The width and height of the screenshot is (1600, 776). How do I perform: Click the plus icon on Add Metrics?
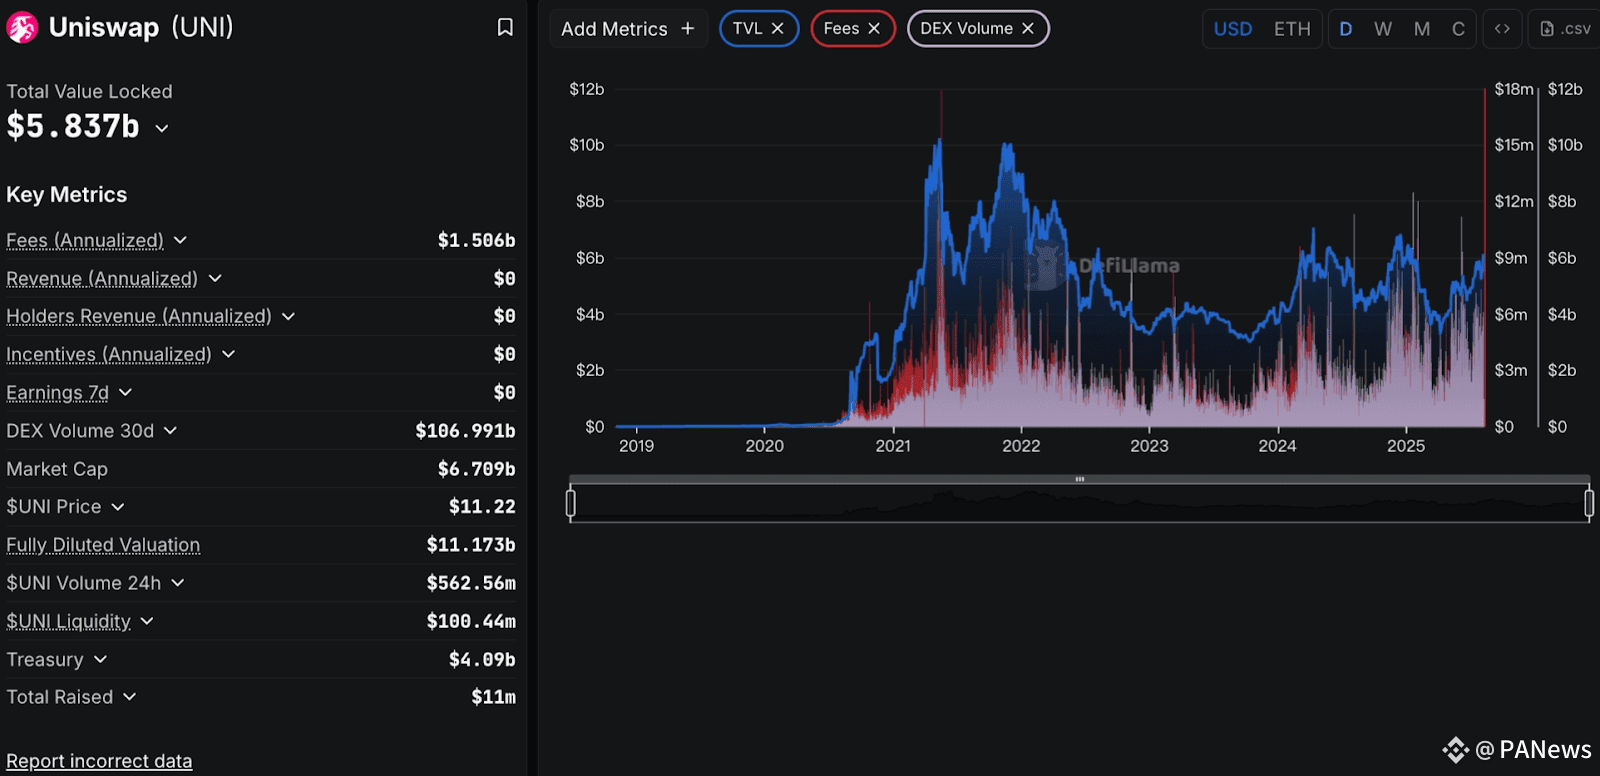[687, 29]
